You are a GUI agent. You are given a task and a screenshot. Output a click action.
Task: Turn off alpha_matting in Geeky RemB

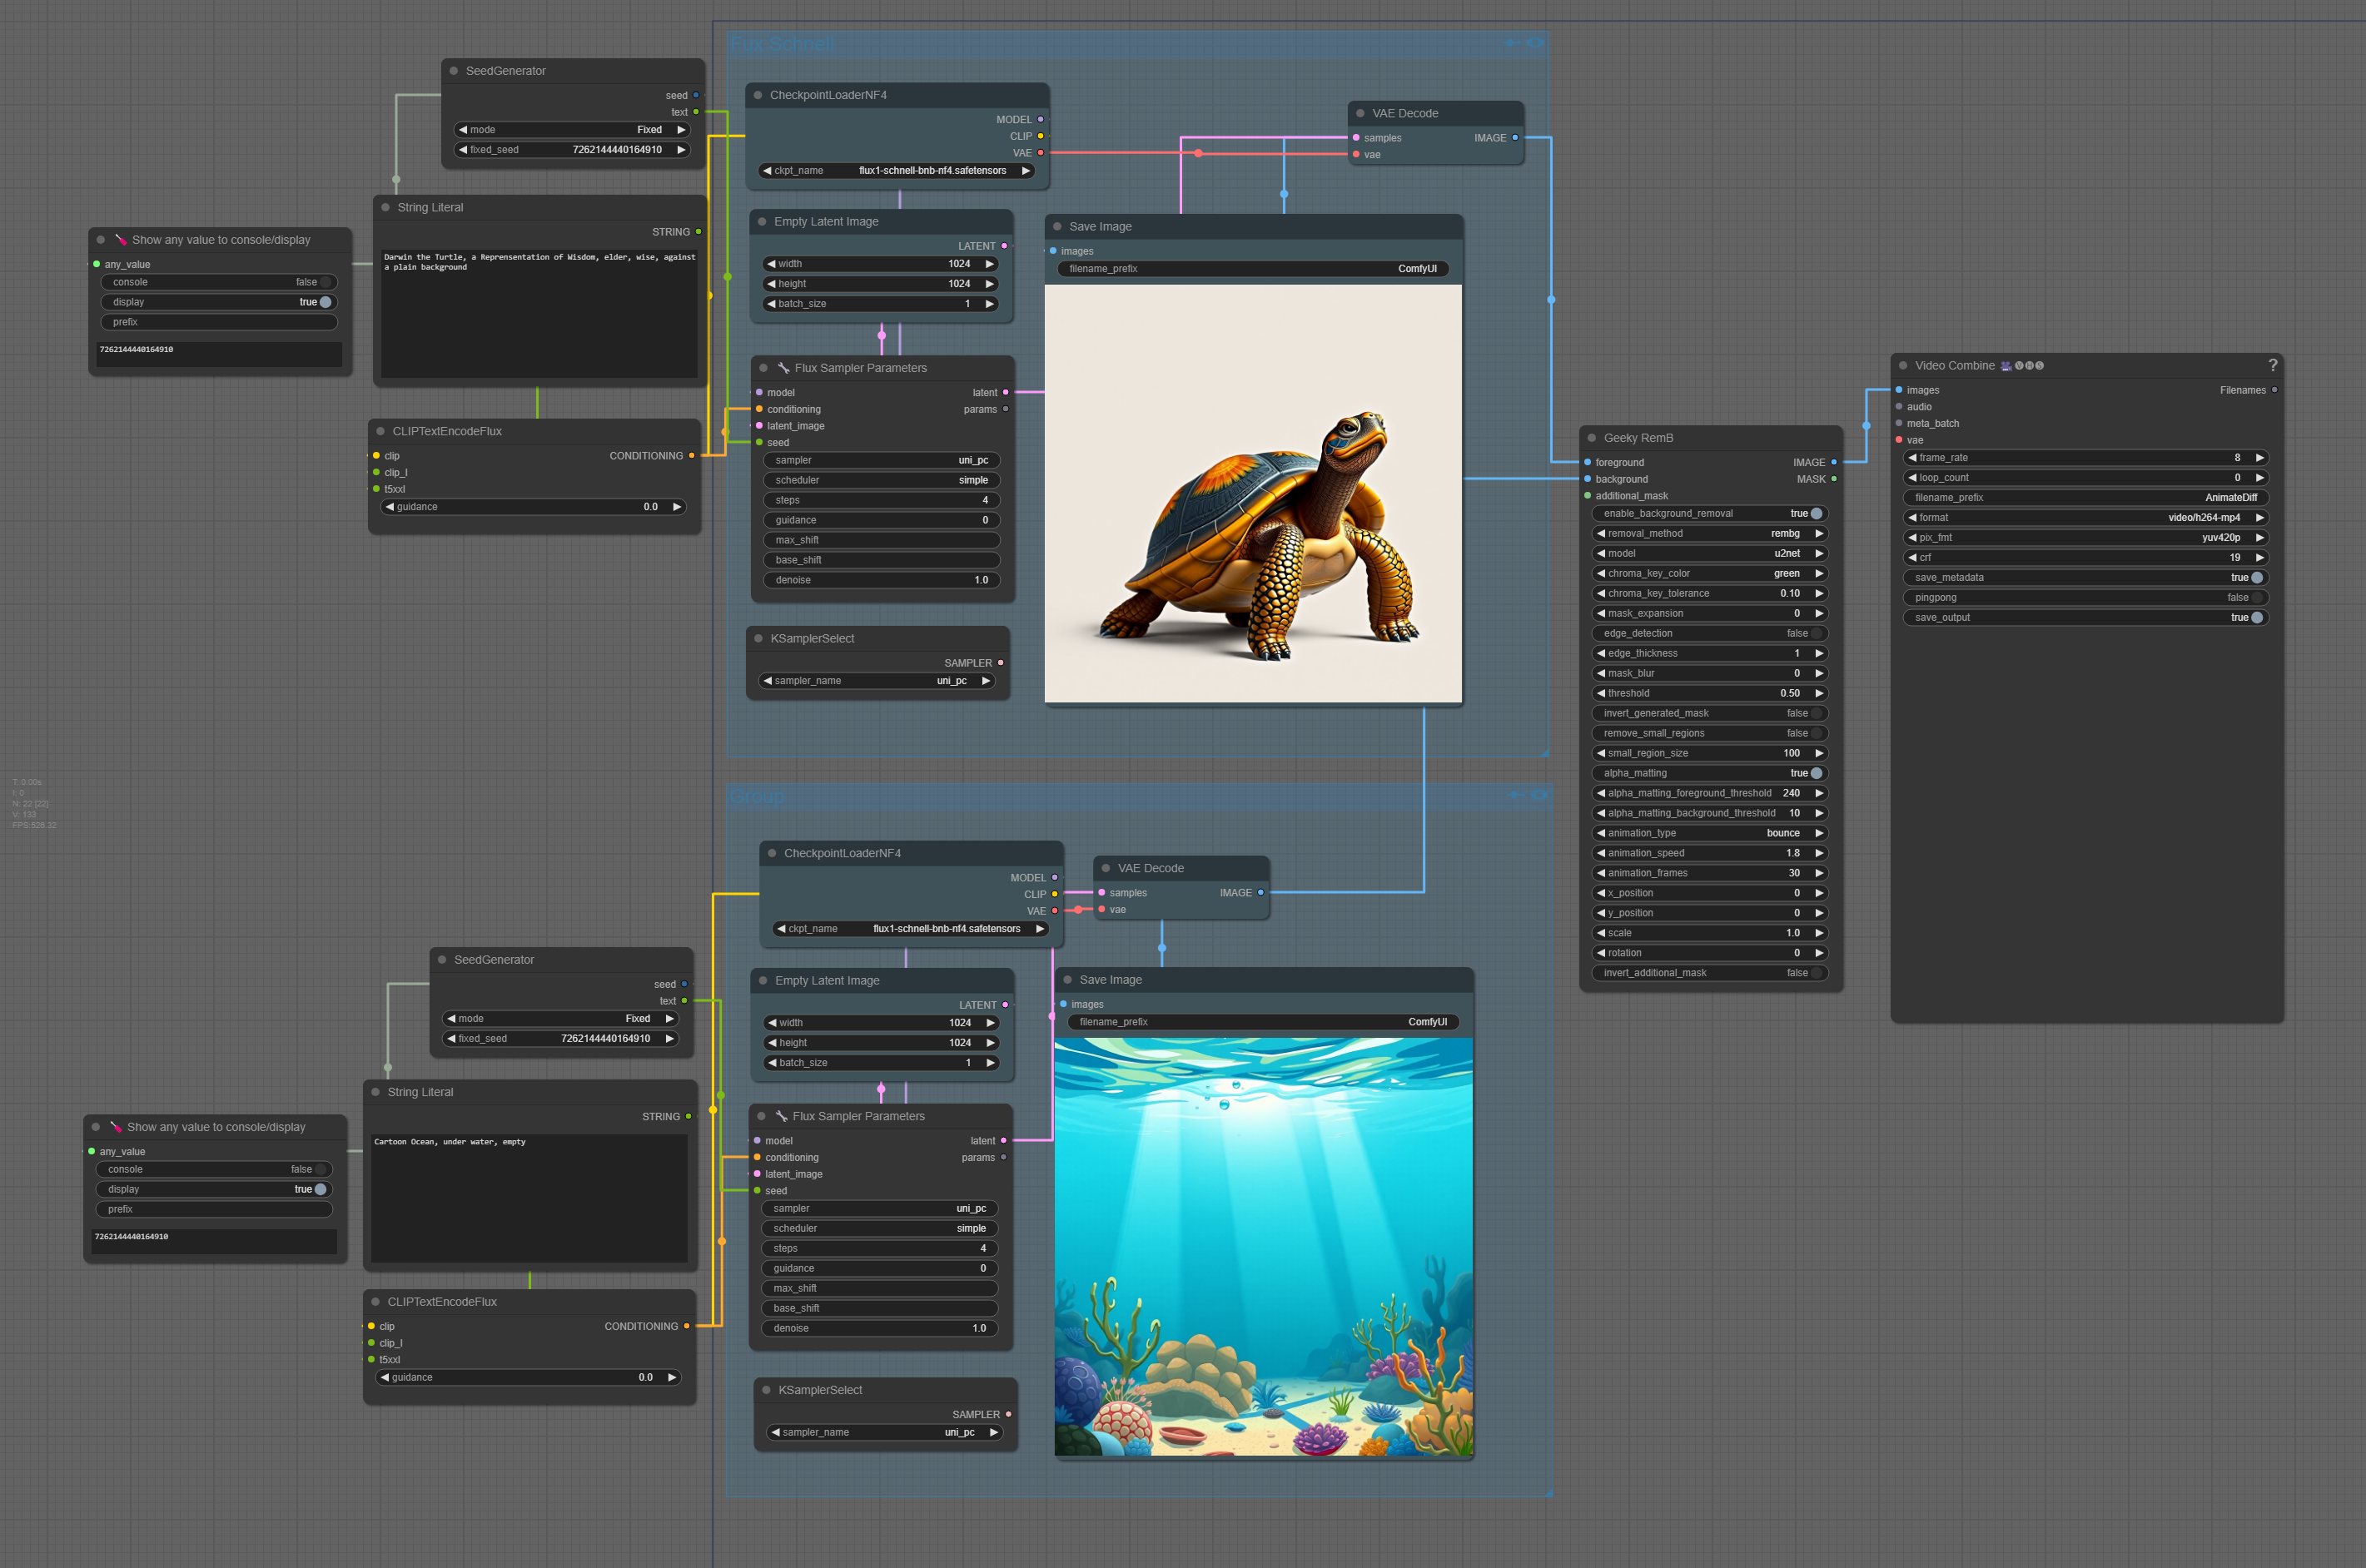(x=1816, y=773)
